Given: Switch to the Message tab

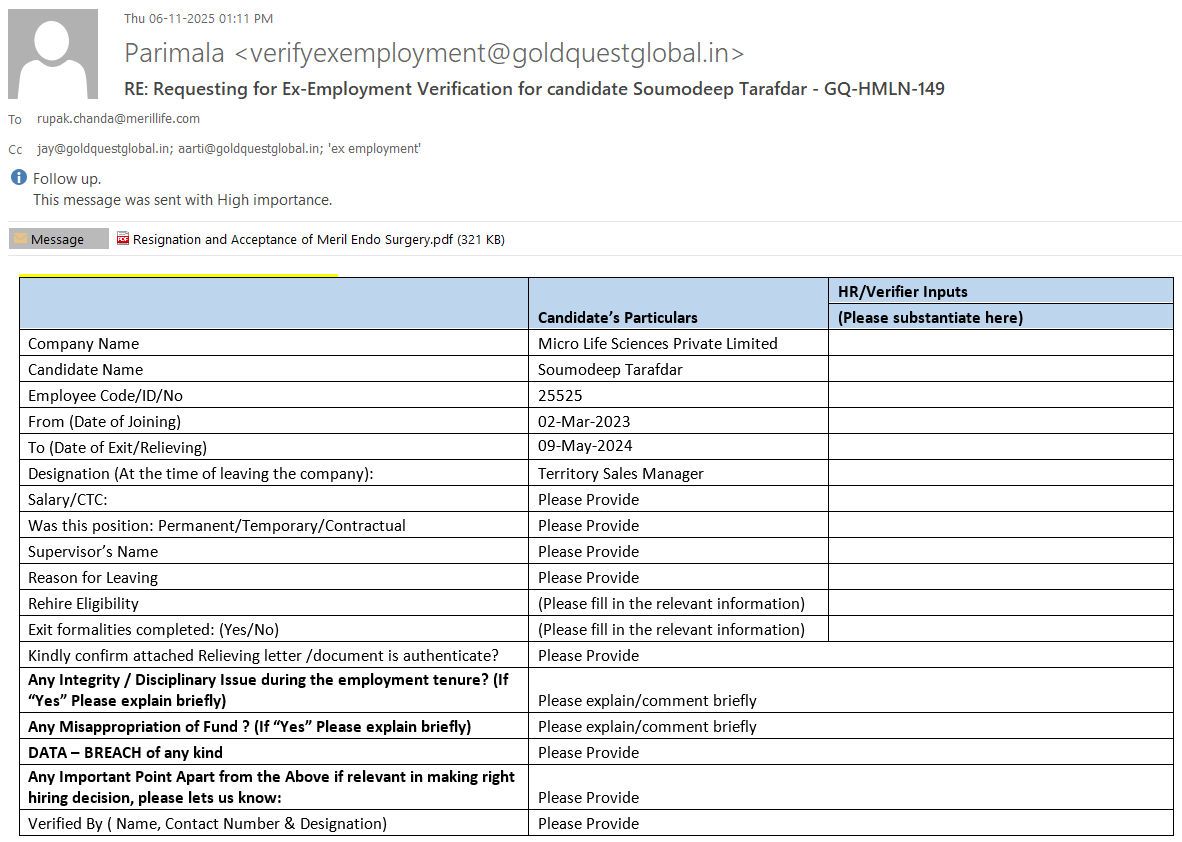Looking at the screenshot, I should coord(58,239).
